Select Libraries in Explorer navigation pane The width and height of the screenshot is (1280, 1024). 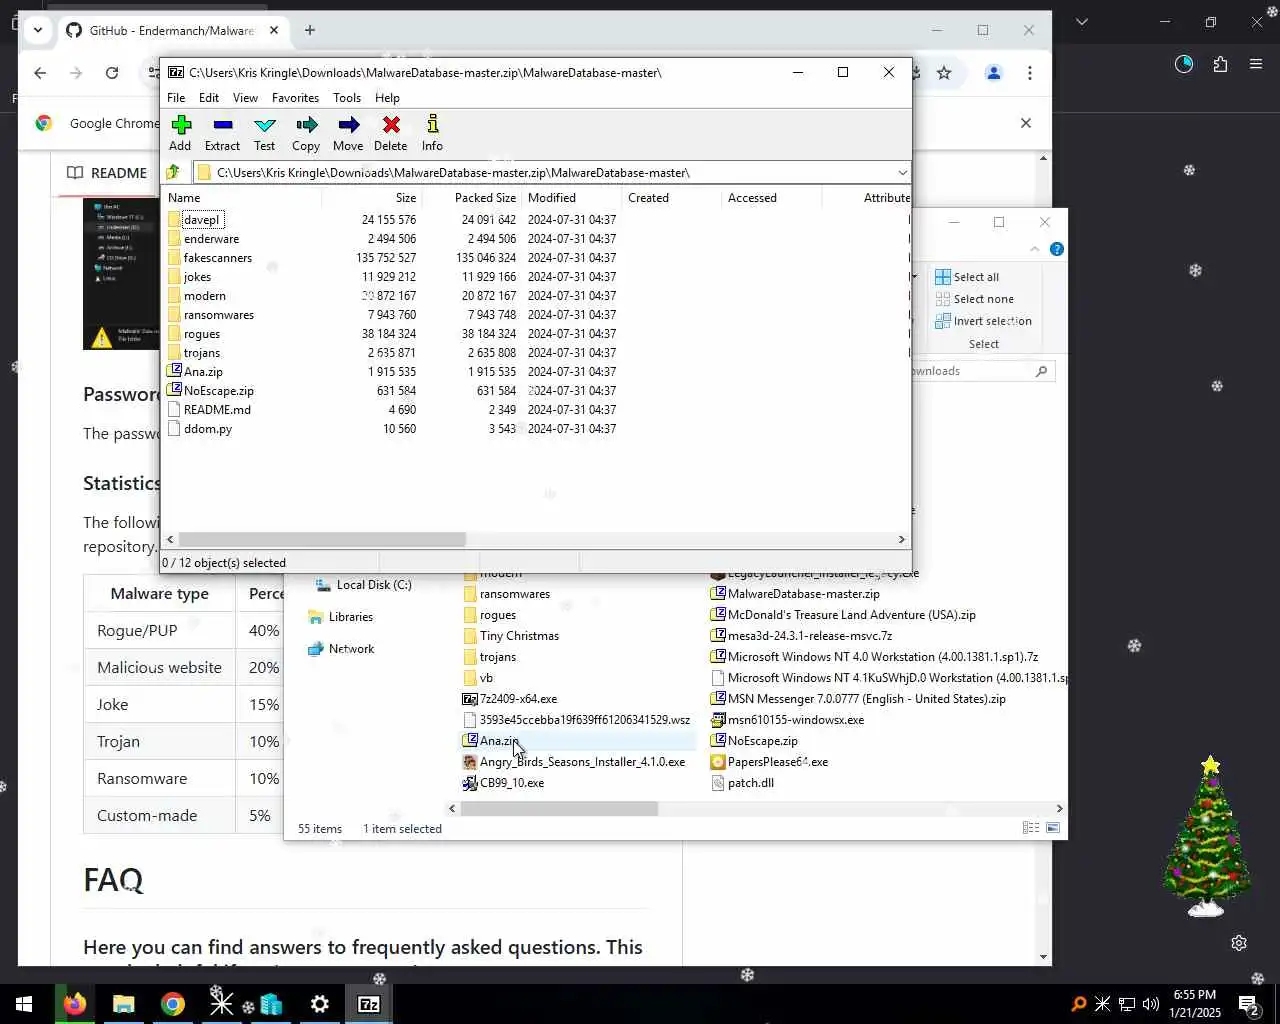tap(341, 617)
